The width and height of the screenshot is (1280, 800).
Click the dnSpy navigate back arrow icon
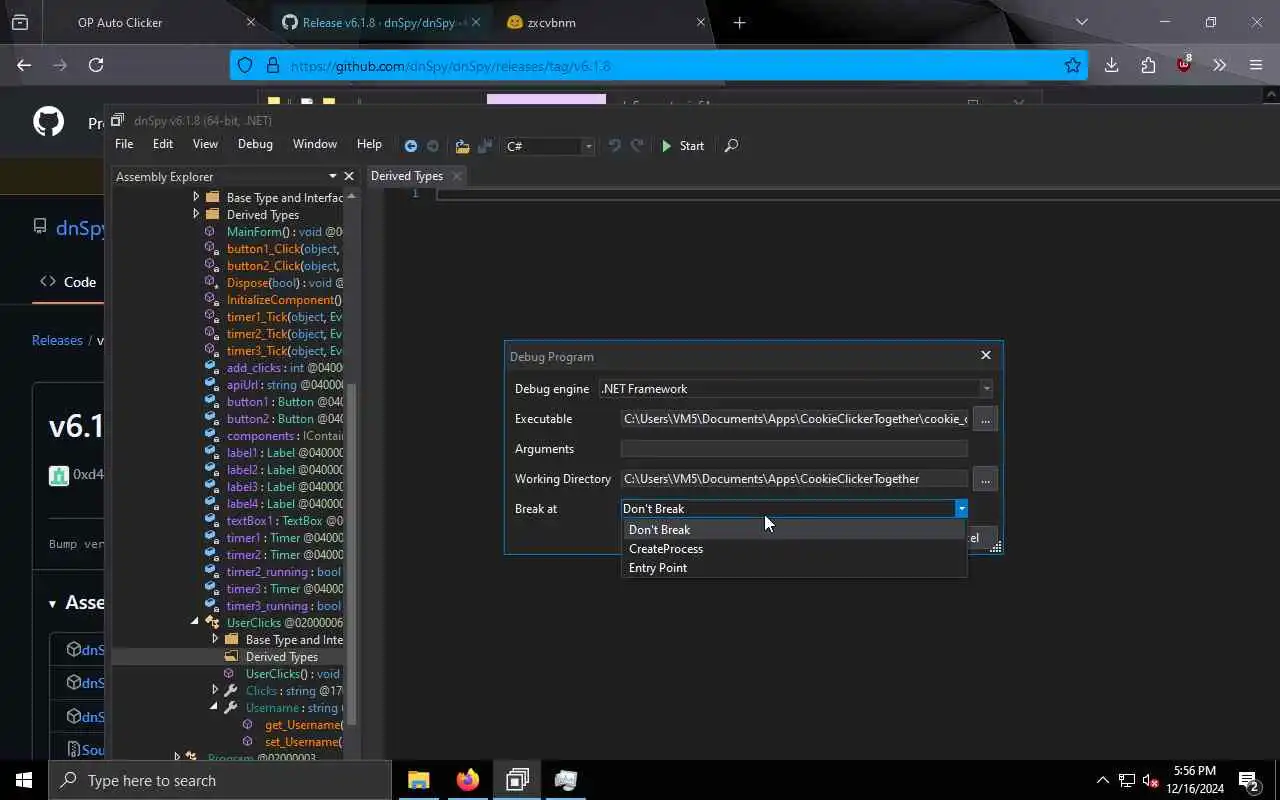pyautogui.click(x=410, y=146)
